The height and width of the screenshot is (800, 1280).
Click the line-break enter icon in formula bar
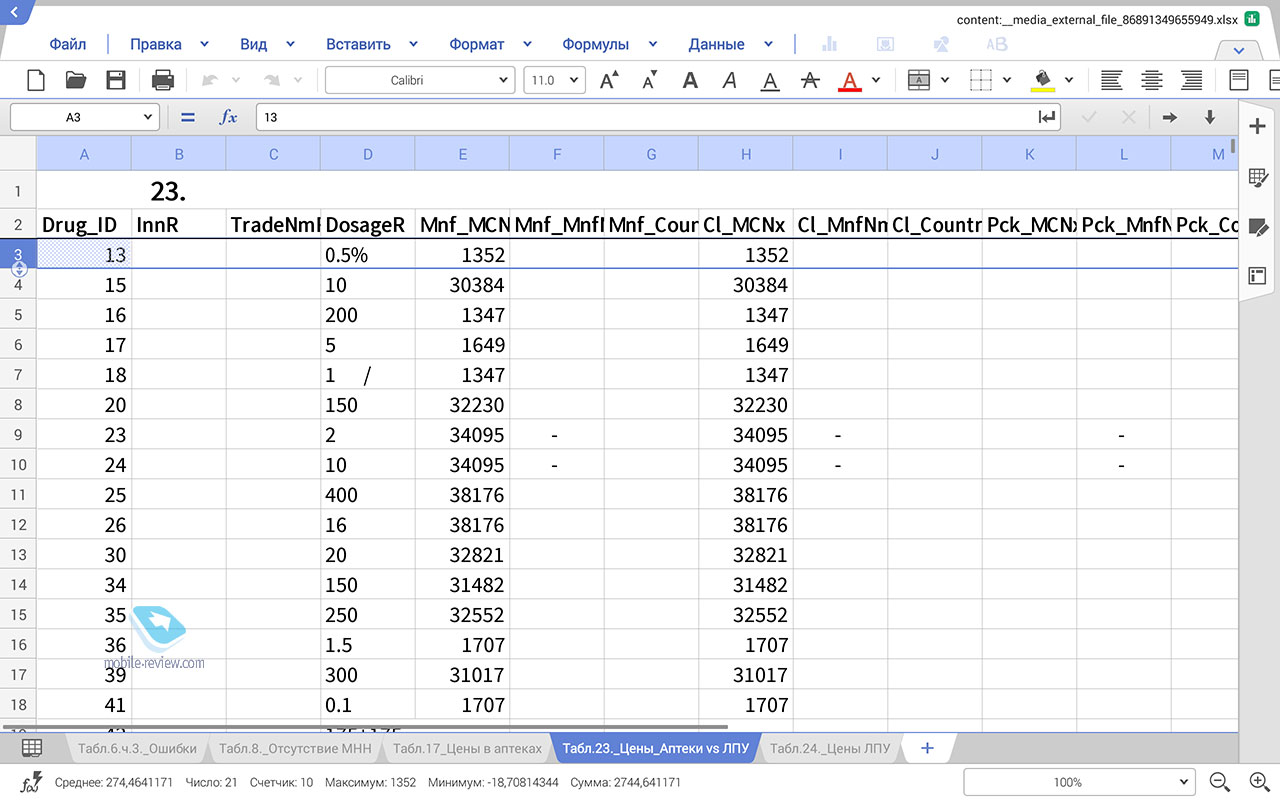point(1046,117)
